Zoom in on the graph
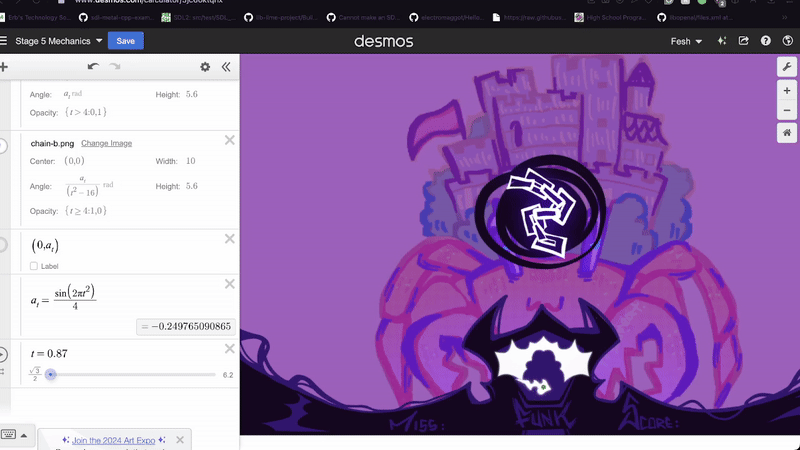The image size is (800, 450). click(787, 90)
